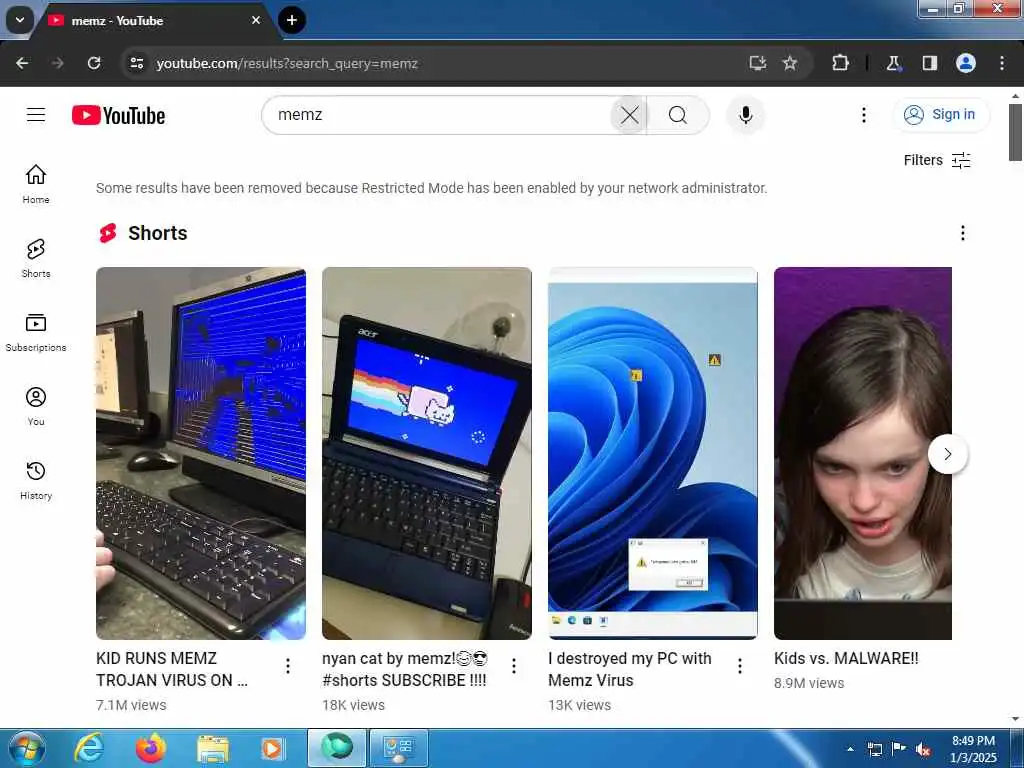Open Subscriptions in sidebar
The width and height of the screenshot is (1024, 768).
pyautogui.click(x=36, y=332)
